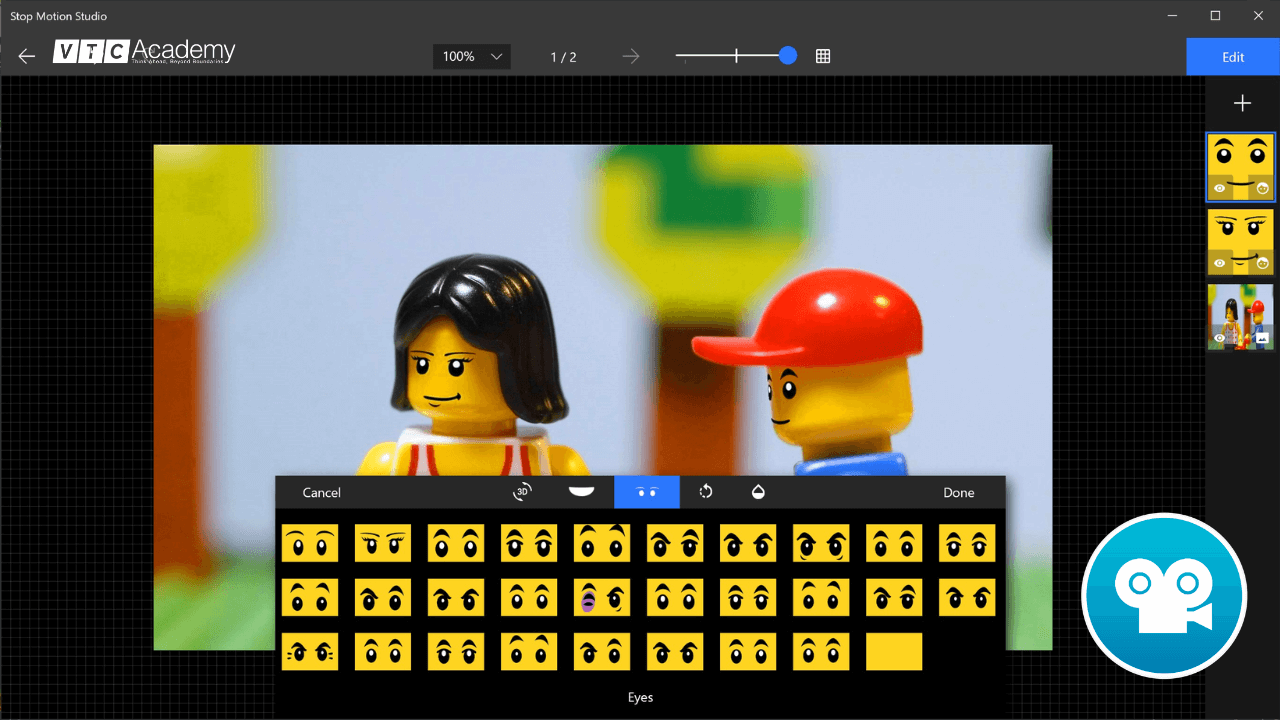
Task: Toggle the eye icon on the Lego scene thumbnail
Action: point(1218,336)
